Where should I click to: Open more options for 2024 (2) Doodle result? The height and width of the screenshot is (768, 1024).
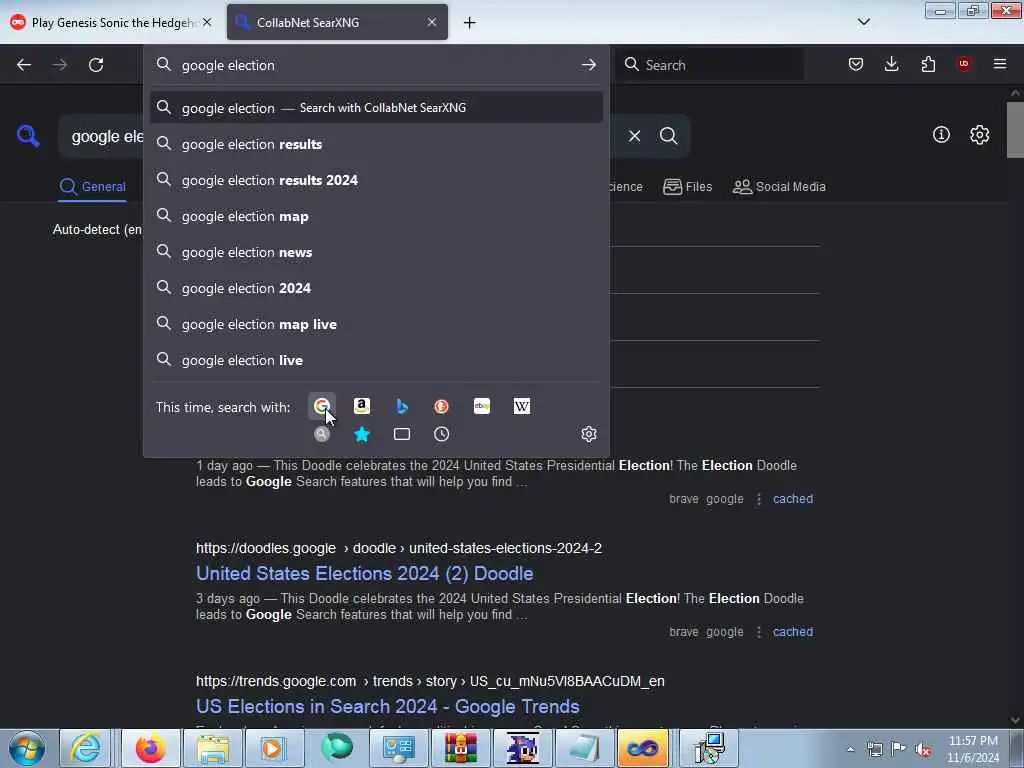(759, 632)
